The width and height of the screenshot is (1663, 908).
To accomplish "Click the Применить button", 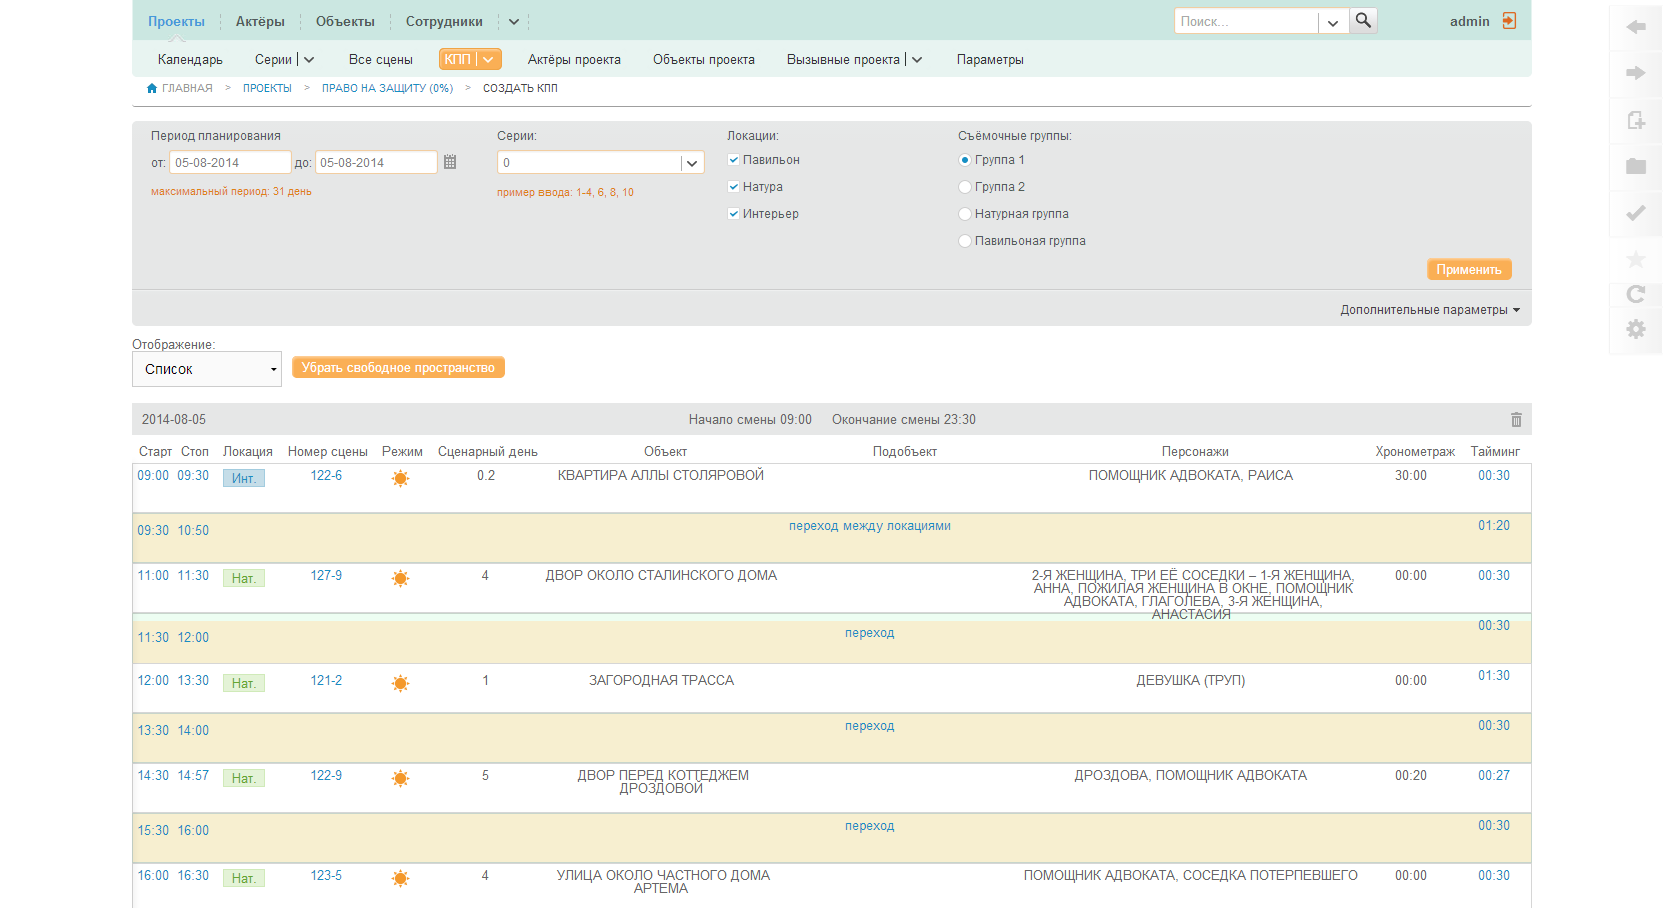I will 1469,270.
